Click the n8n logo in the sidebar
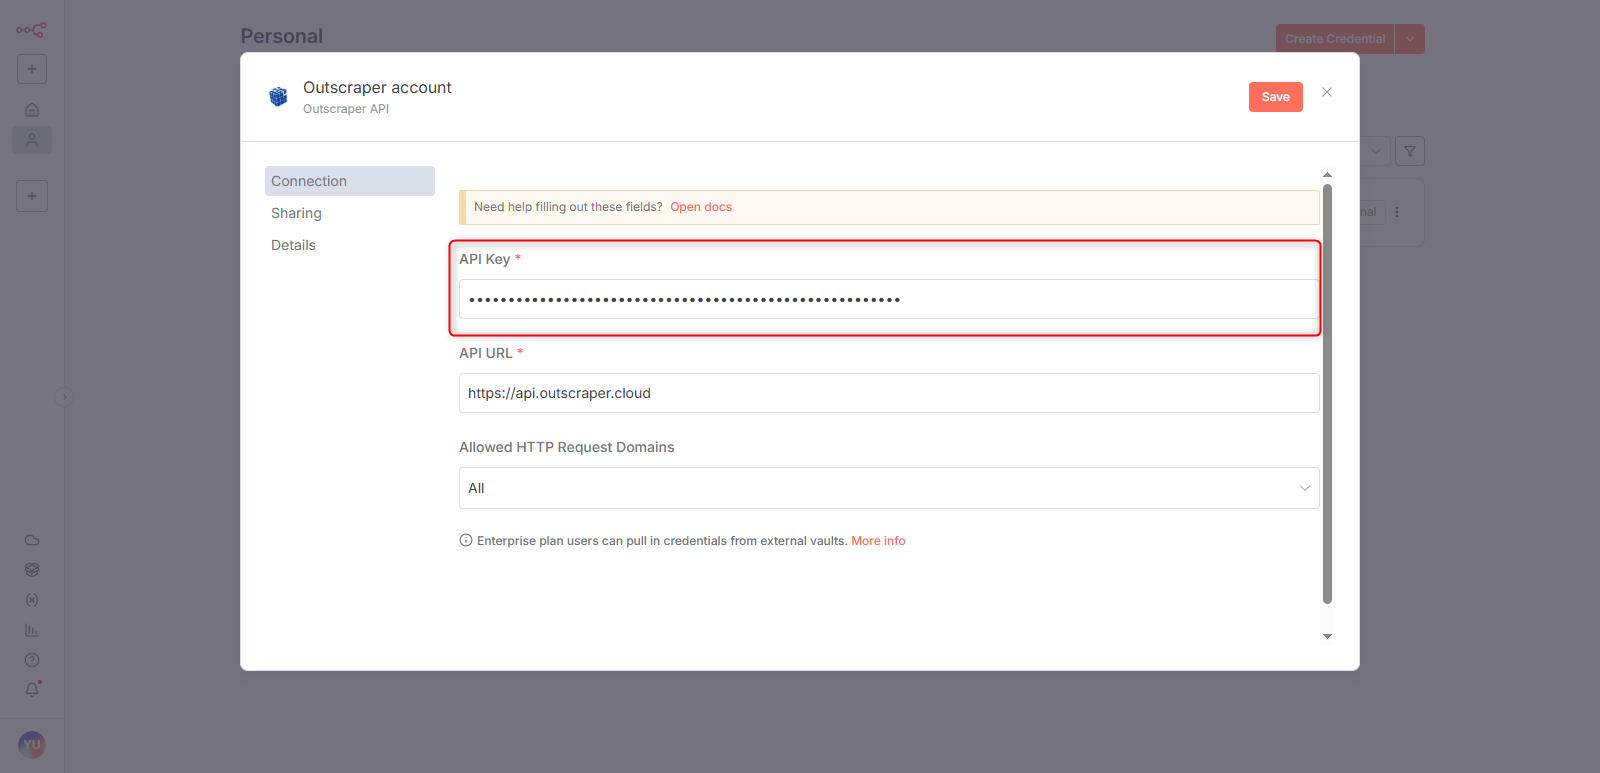The height and width of the screenshot is (773, 1600). tap(31, 30)
